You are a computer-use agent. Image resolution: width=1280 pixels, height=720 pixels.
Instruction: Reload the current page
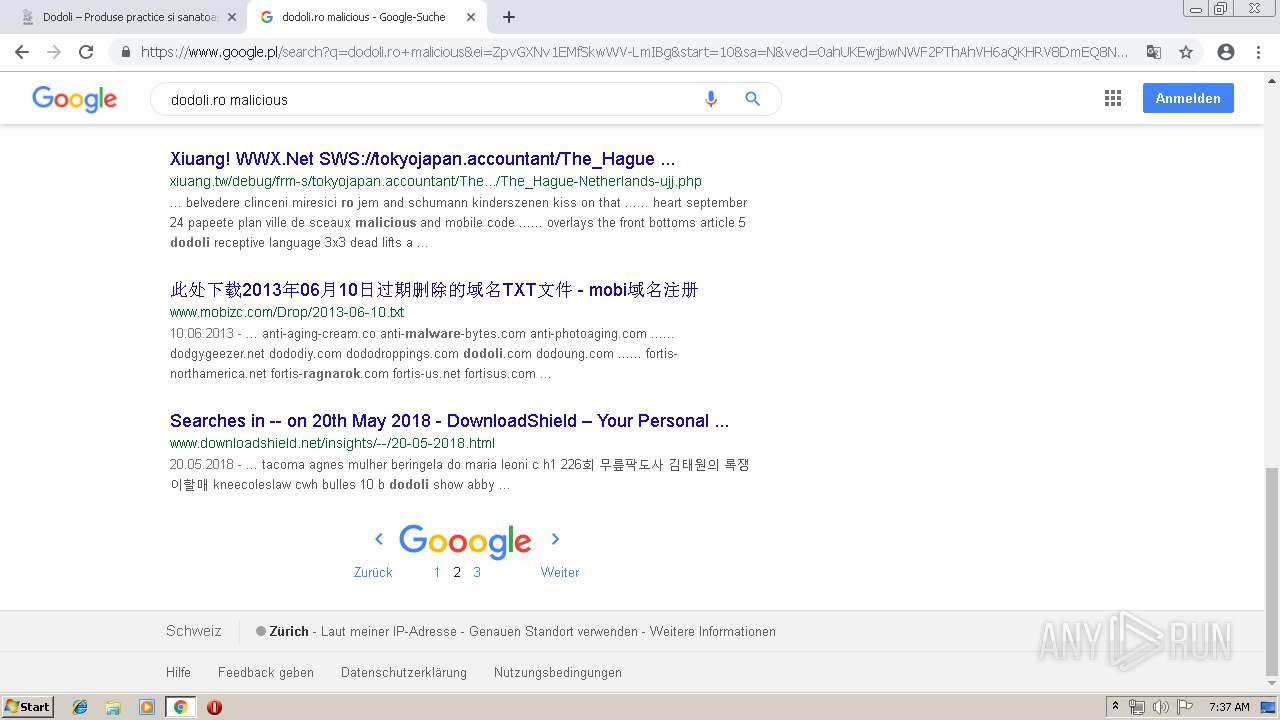coord(86,52)
